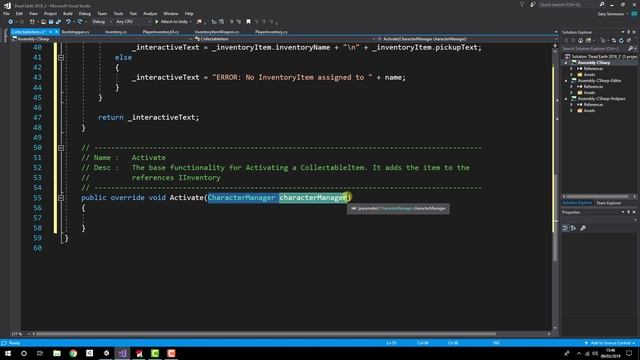Select the Assembly-CSharp-firstpass project
The width and height of the screenshot is (640, 360).
601,99
